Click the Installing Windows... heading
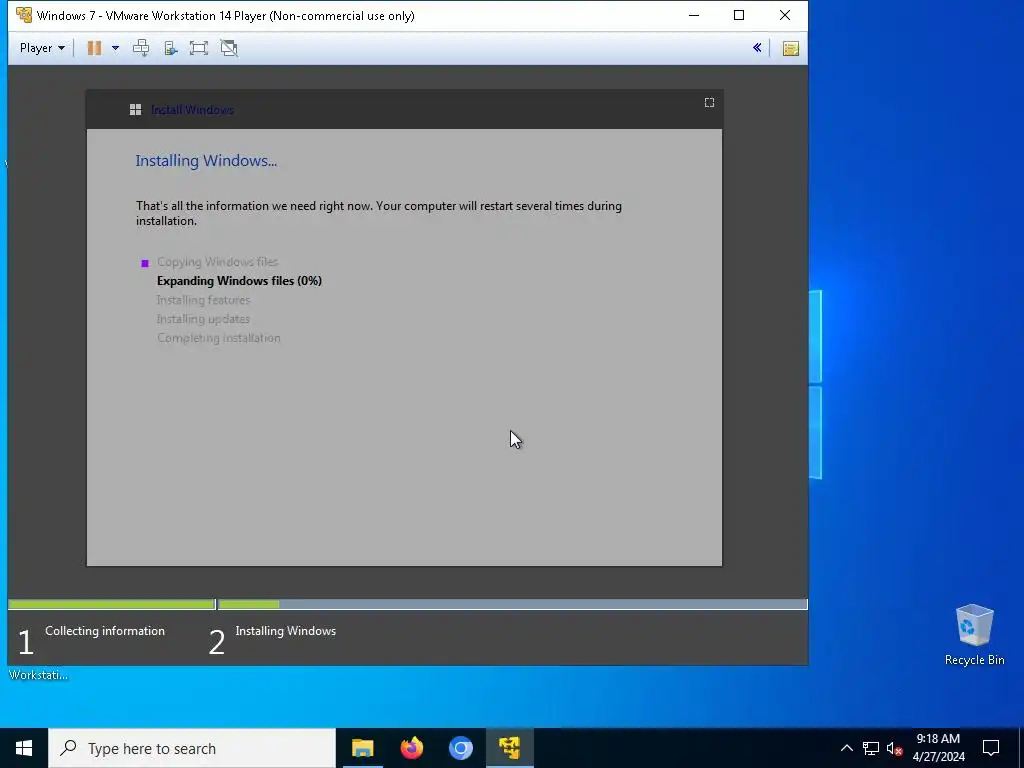Viewport: 1024px width, 768px height. pos(206,161)
